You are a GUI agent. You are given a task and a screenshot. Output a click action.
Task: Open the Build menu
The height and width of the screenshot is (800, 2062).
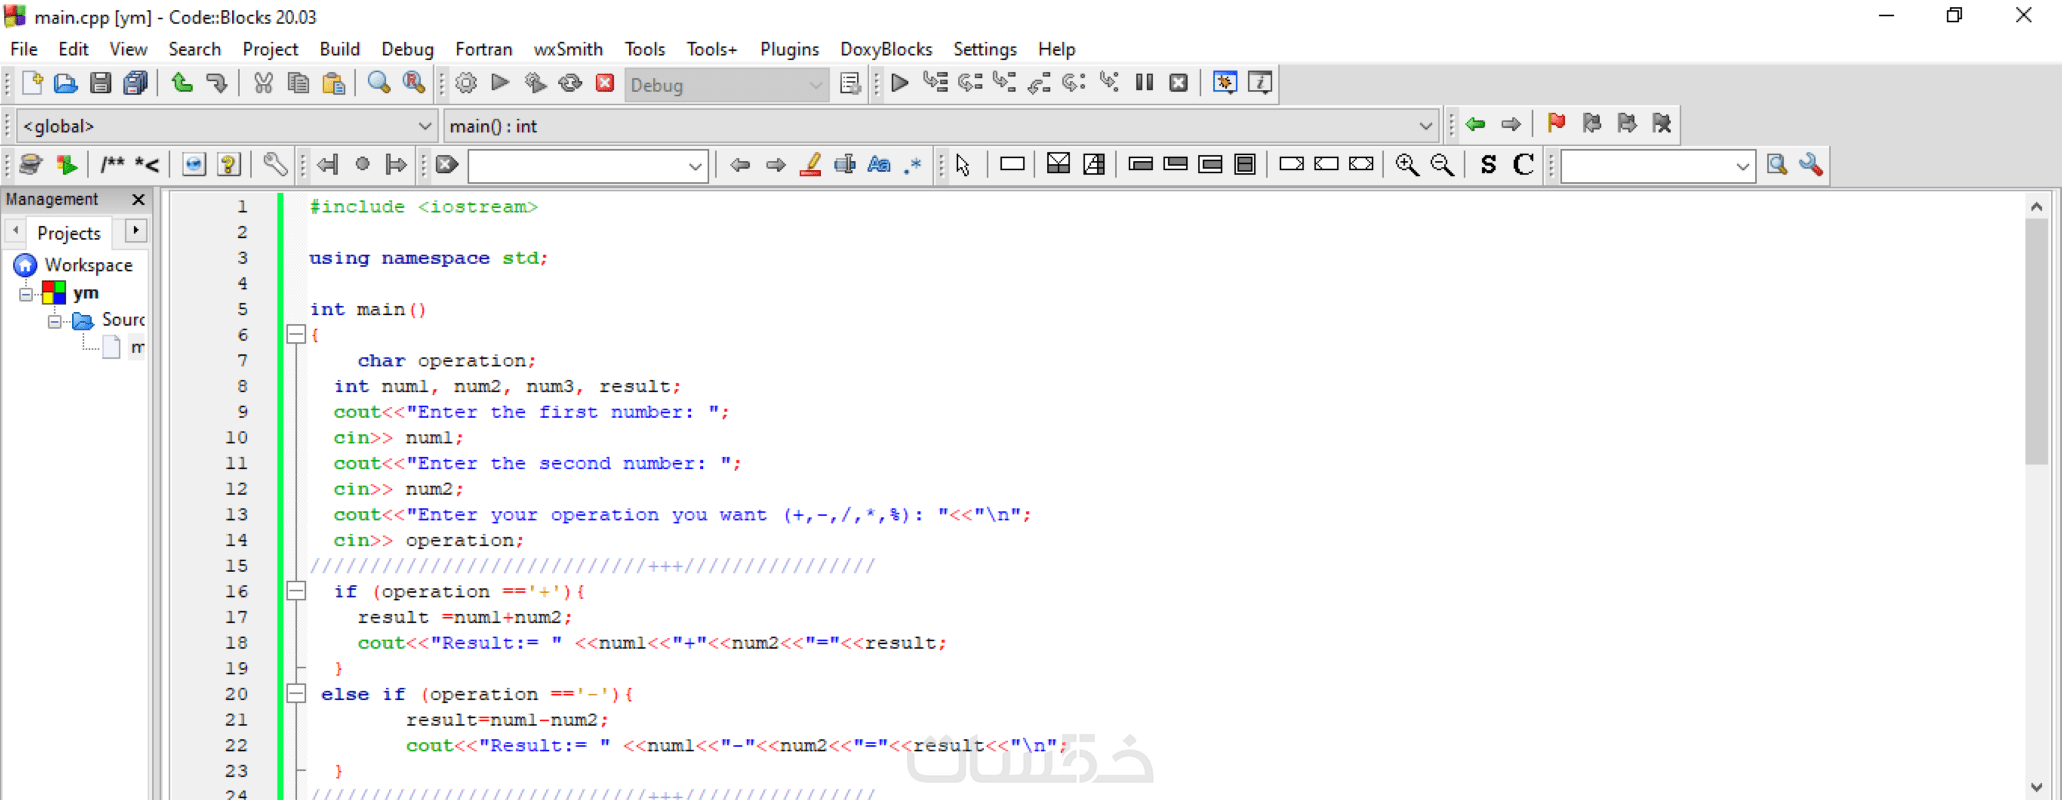[x=340, y=49]
